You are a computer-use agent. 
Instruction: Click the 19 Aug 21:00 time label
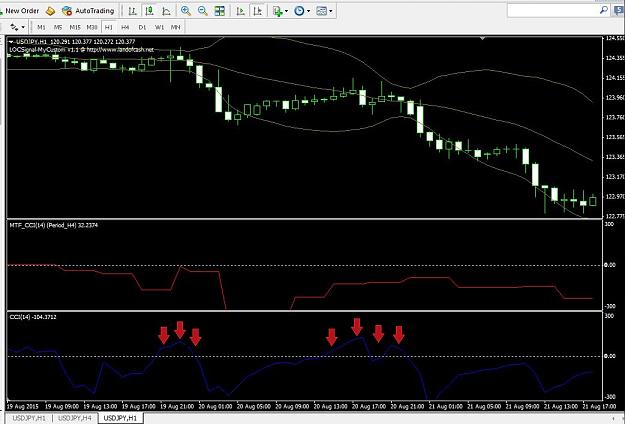pos(177,406)
